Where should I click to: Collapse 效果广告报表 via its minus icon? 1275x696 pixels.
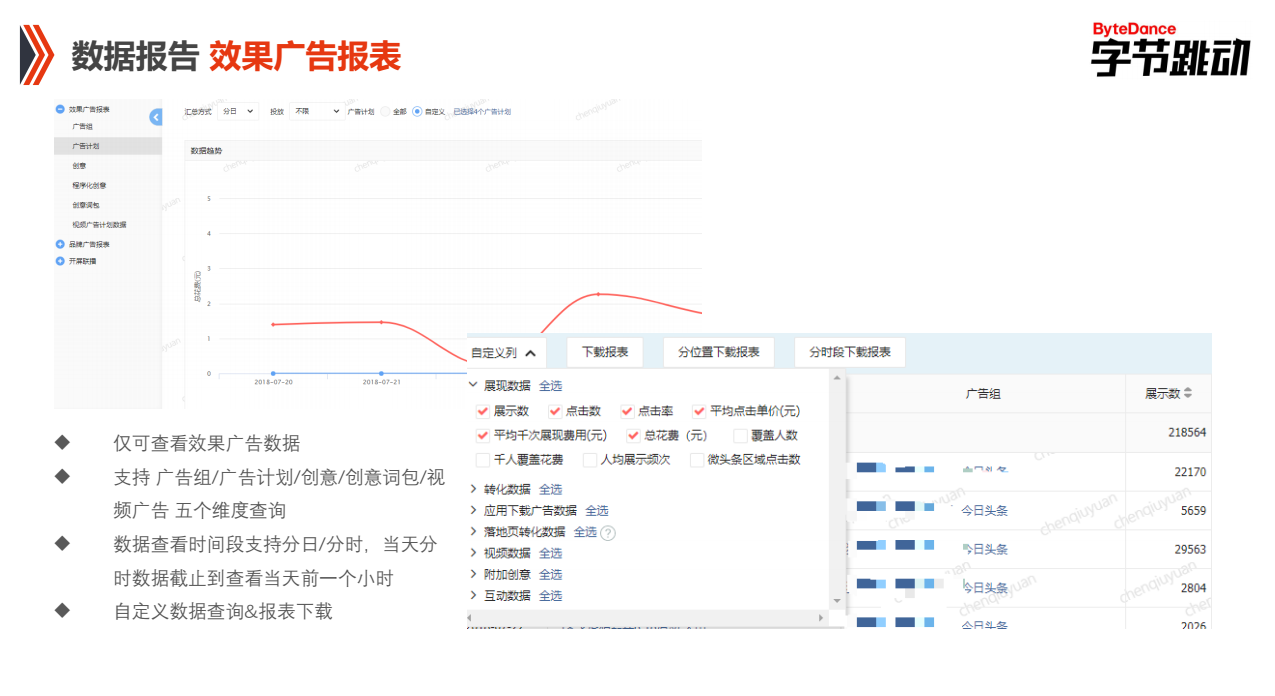pos(62,107)
